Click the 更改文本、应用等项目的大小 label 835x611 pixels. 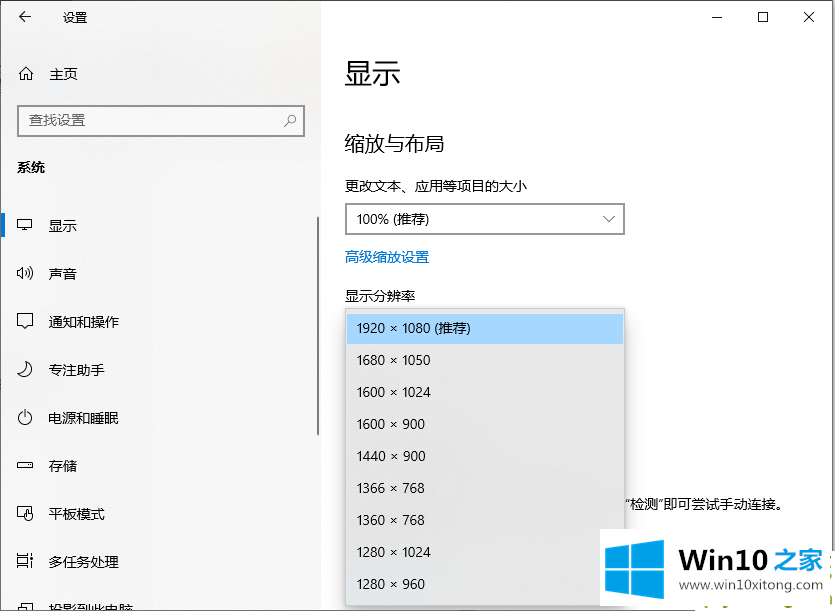[436, 186]
